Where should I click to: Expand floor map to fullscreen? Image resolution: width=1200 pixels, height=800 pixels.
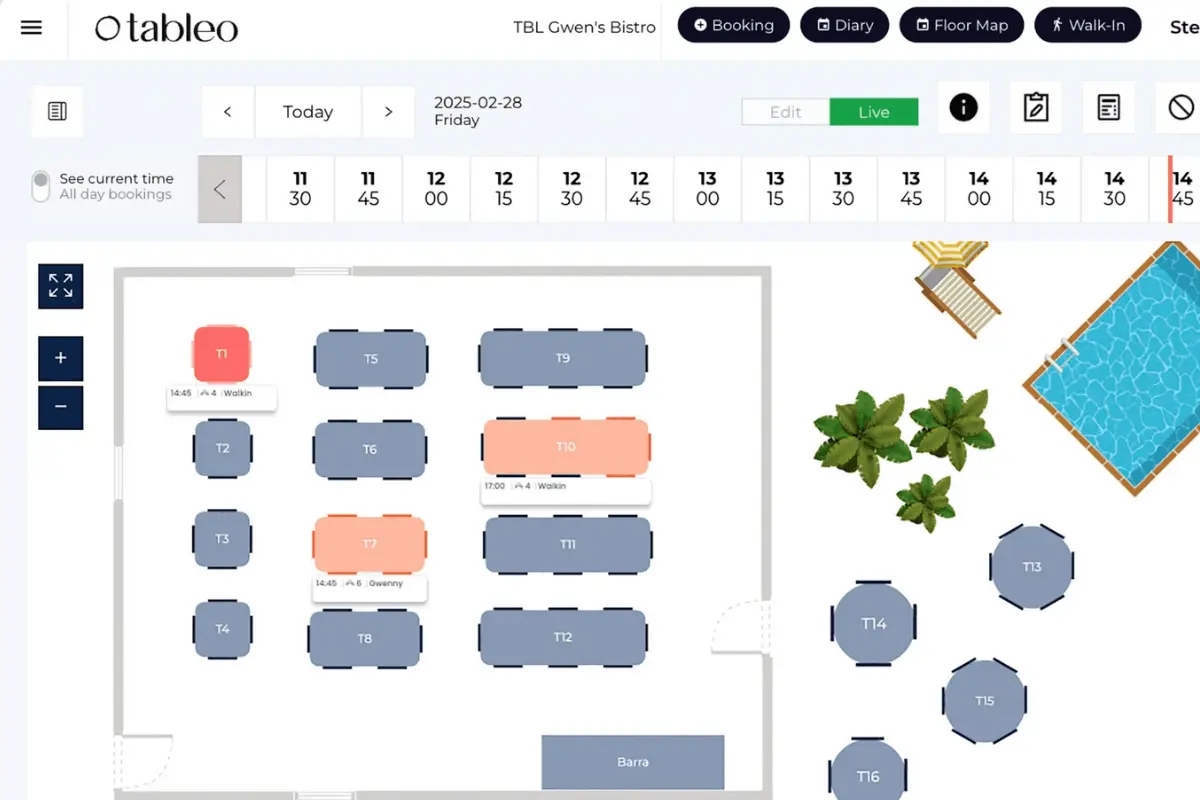[x=60, y=286]
